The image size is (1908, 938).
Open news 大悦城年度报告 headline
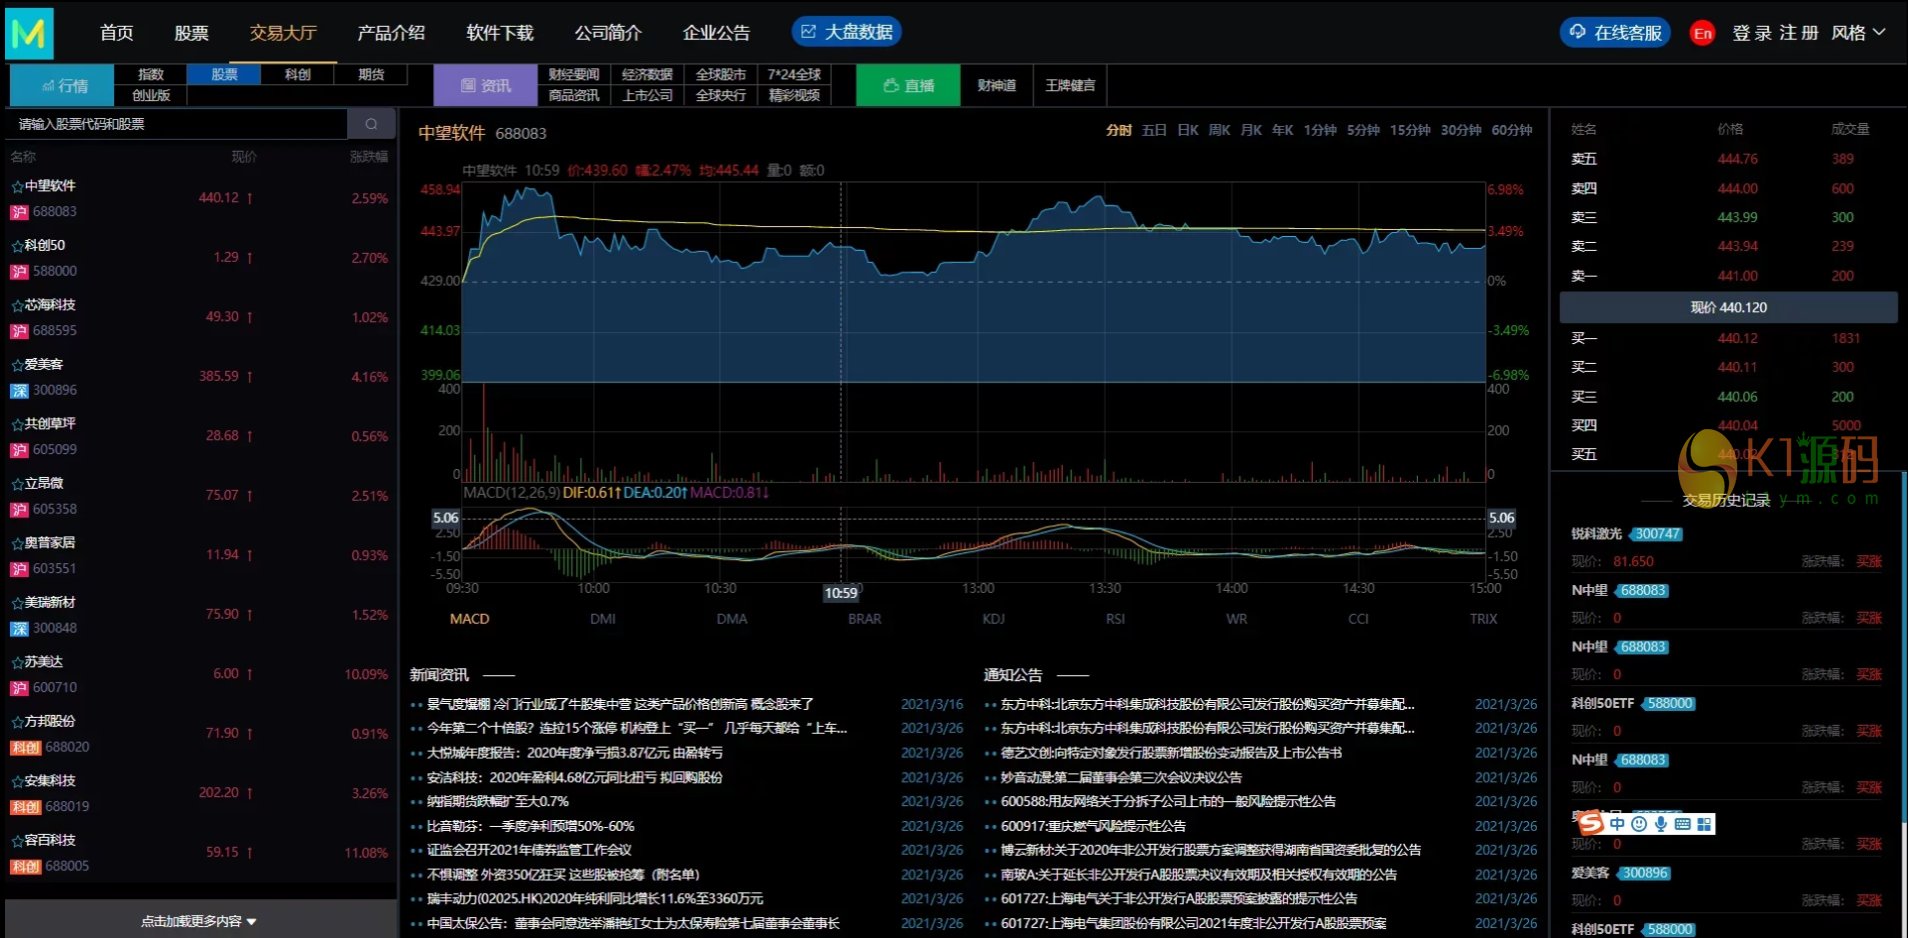(575, 753)
